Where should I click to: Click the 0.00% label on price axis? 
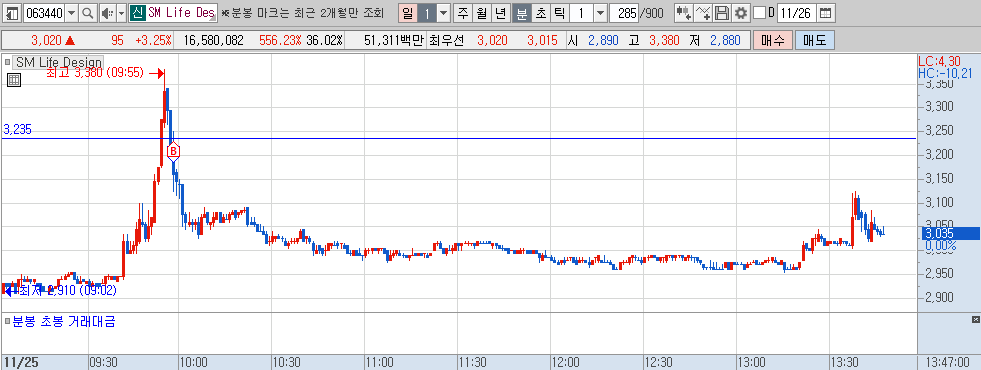[x=940, y=247]
